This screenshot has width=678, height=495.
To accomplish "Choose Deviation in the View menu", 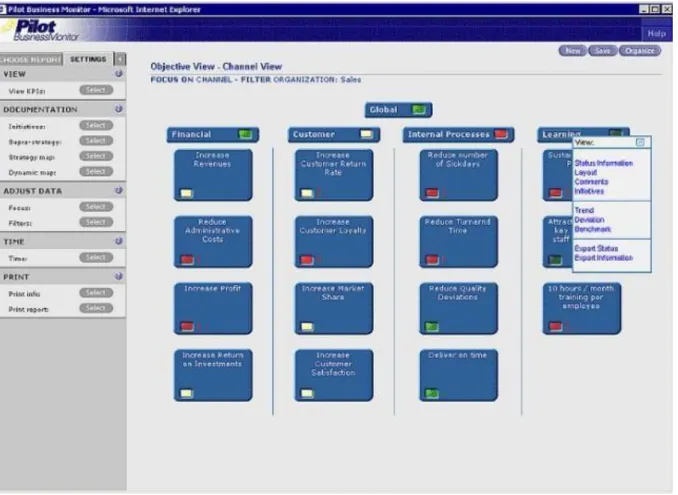I will [x=589, y=220].
